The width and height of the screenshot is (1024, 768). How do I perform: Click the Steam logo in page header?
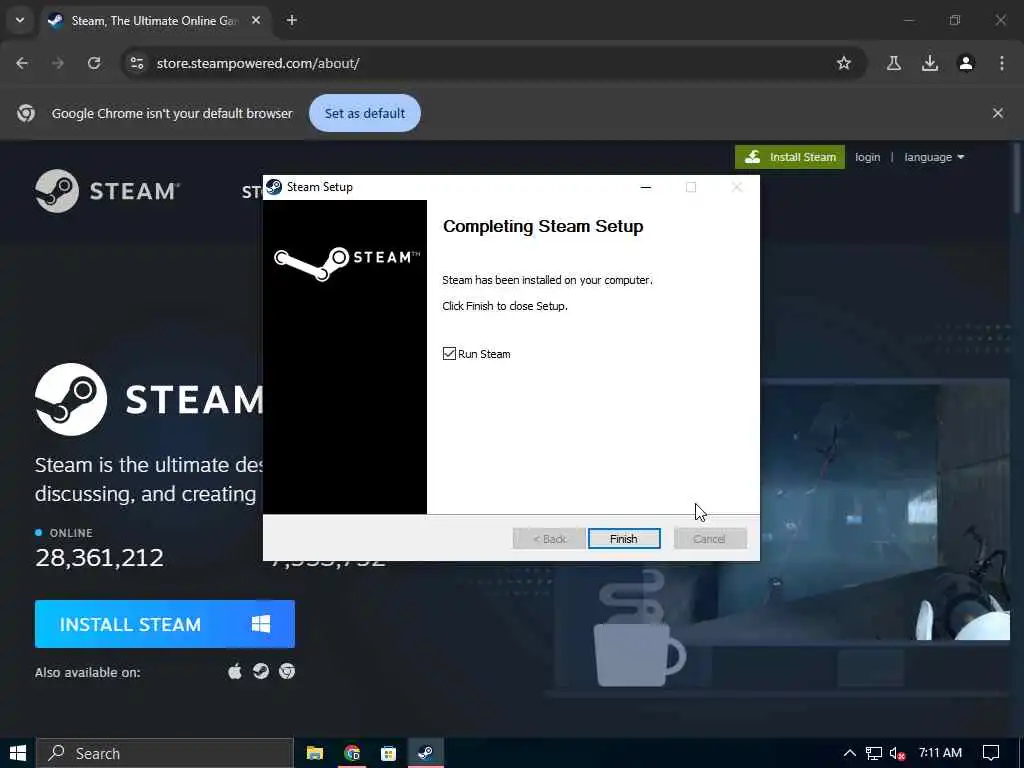(108, 191)
